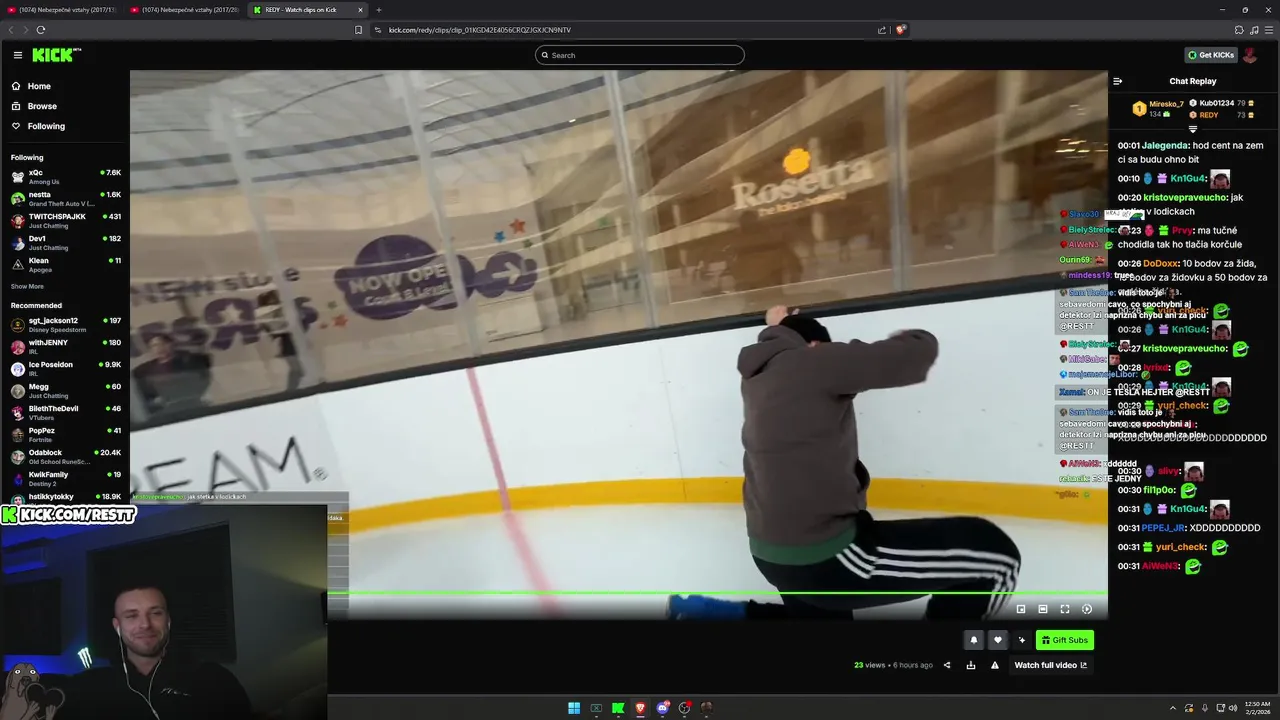Toggle the heart follow button

[997, 640]
